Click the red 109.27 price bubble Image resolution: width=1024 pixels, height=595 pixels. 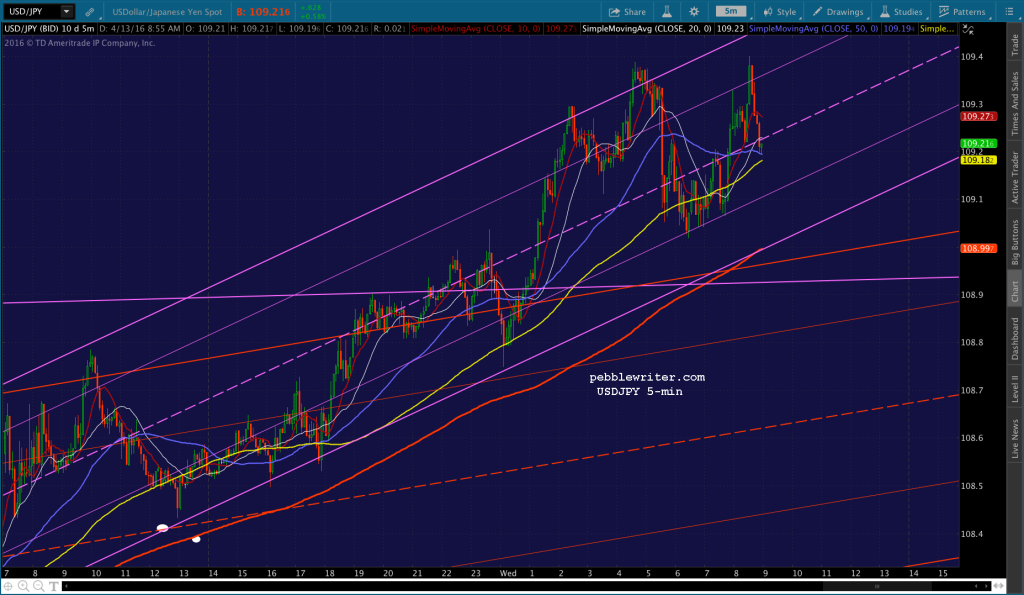click(x=978, y=116)
